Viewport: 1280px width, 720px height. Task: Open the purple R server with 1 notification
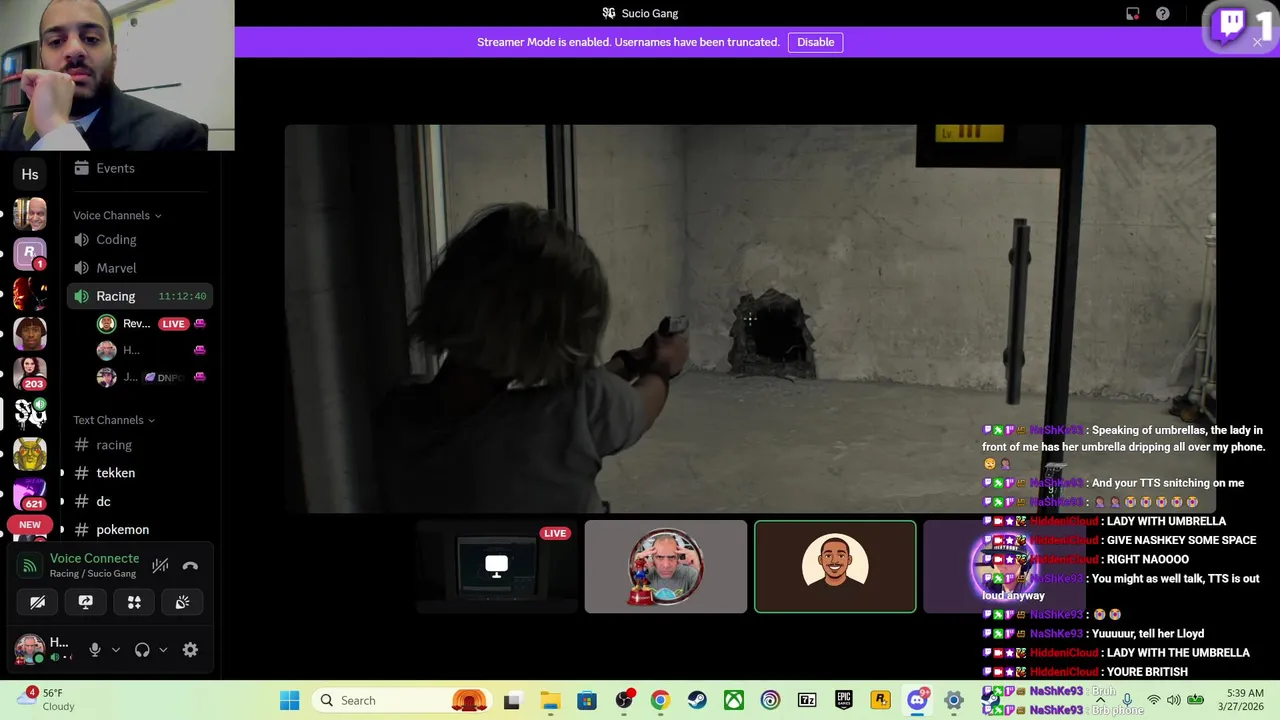point(30,254)
